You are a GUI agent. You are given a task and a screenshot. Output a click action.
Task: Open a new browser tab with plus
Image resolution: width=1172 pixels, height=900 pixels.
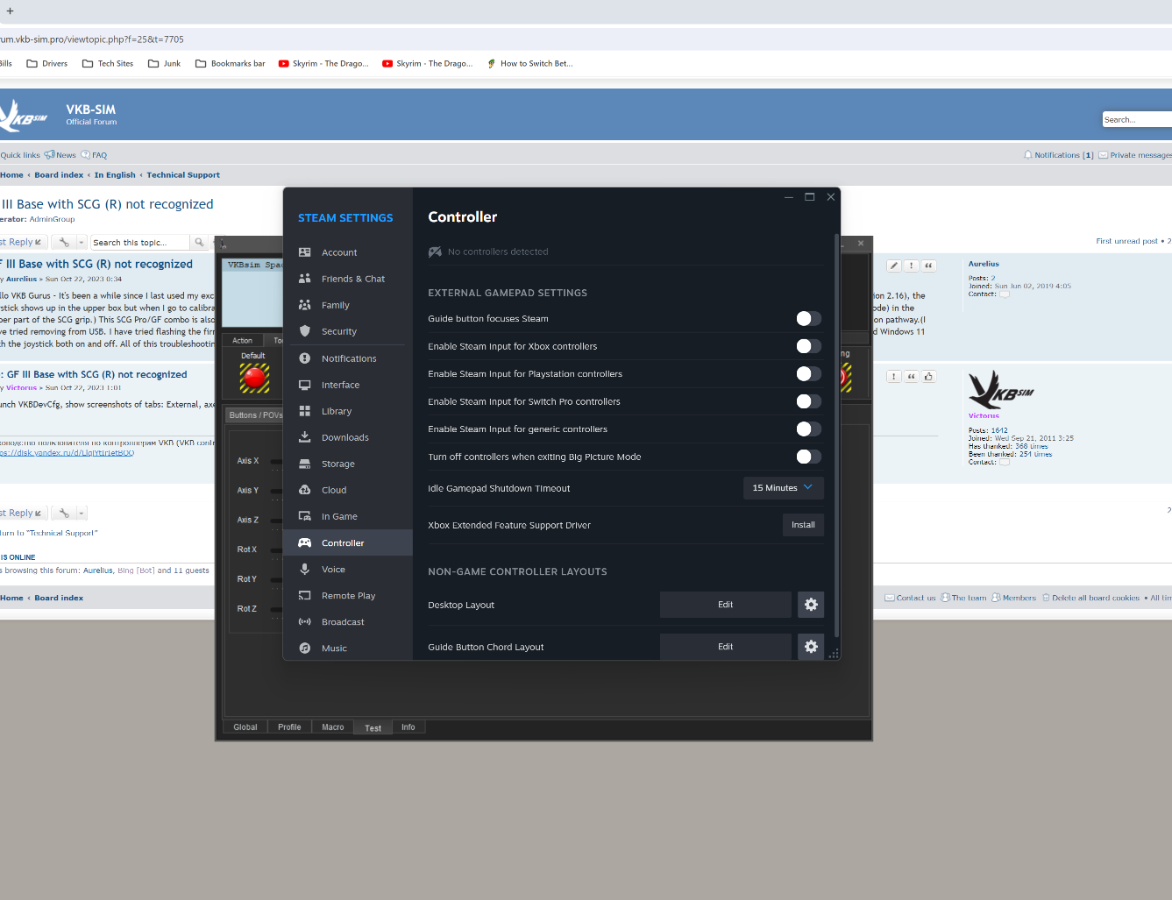[10, 10]
